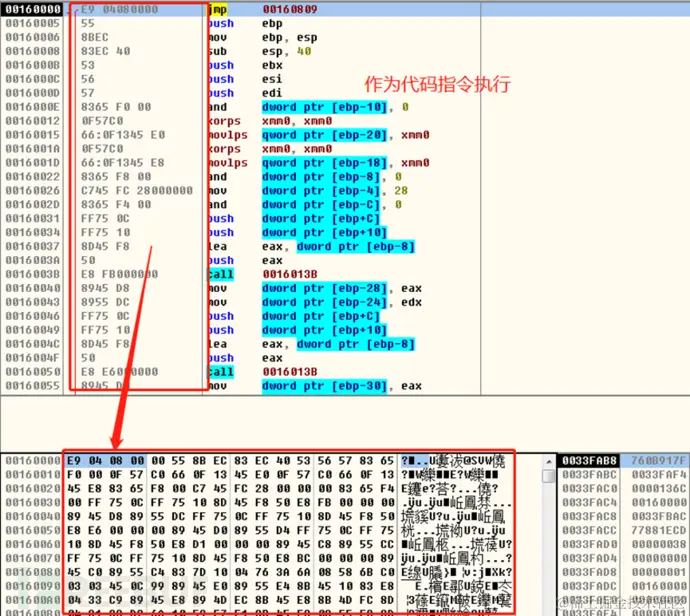This screenshot has height=616, width=690.
Task: Select the 'push esi' instruction
Action: click(246, 79)
